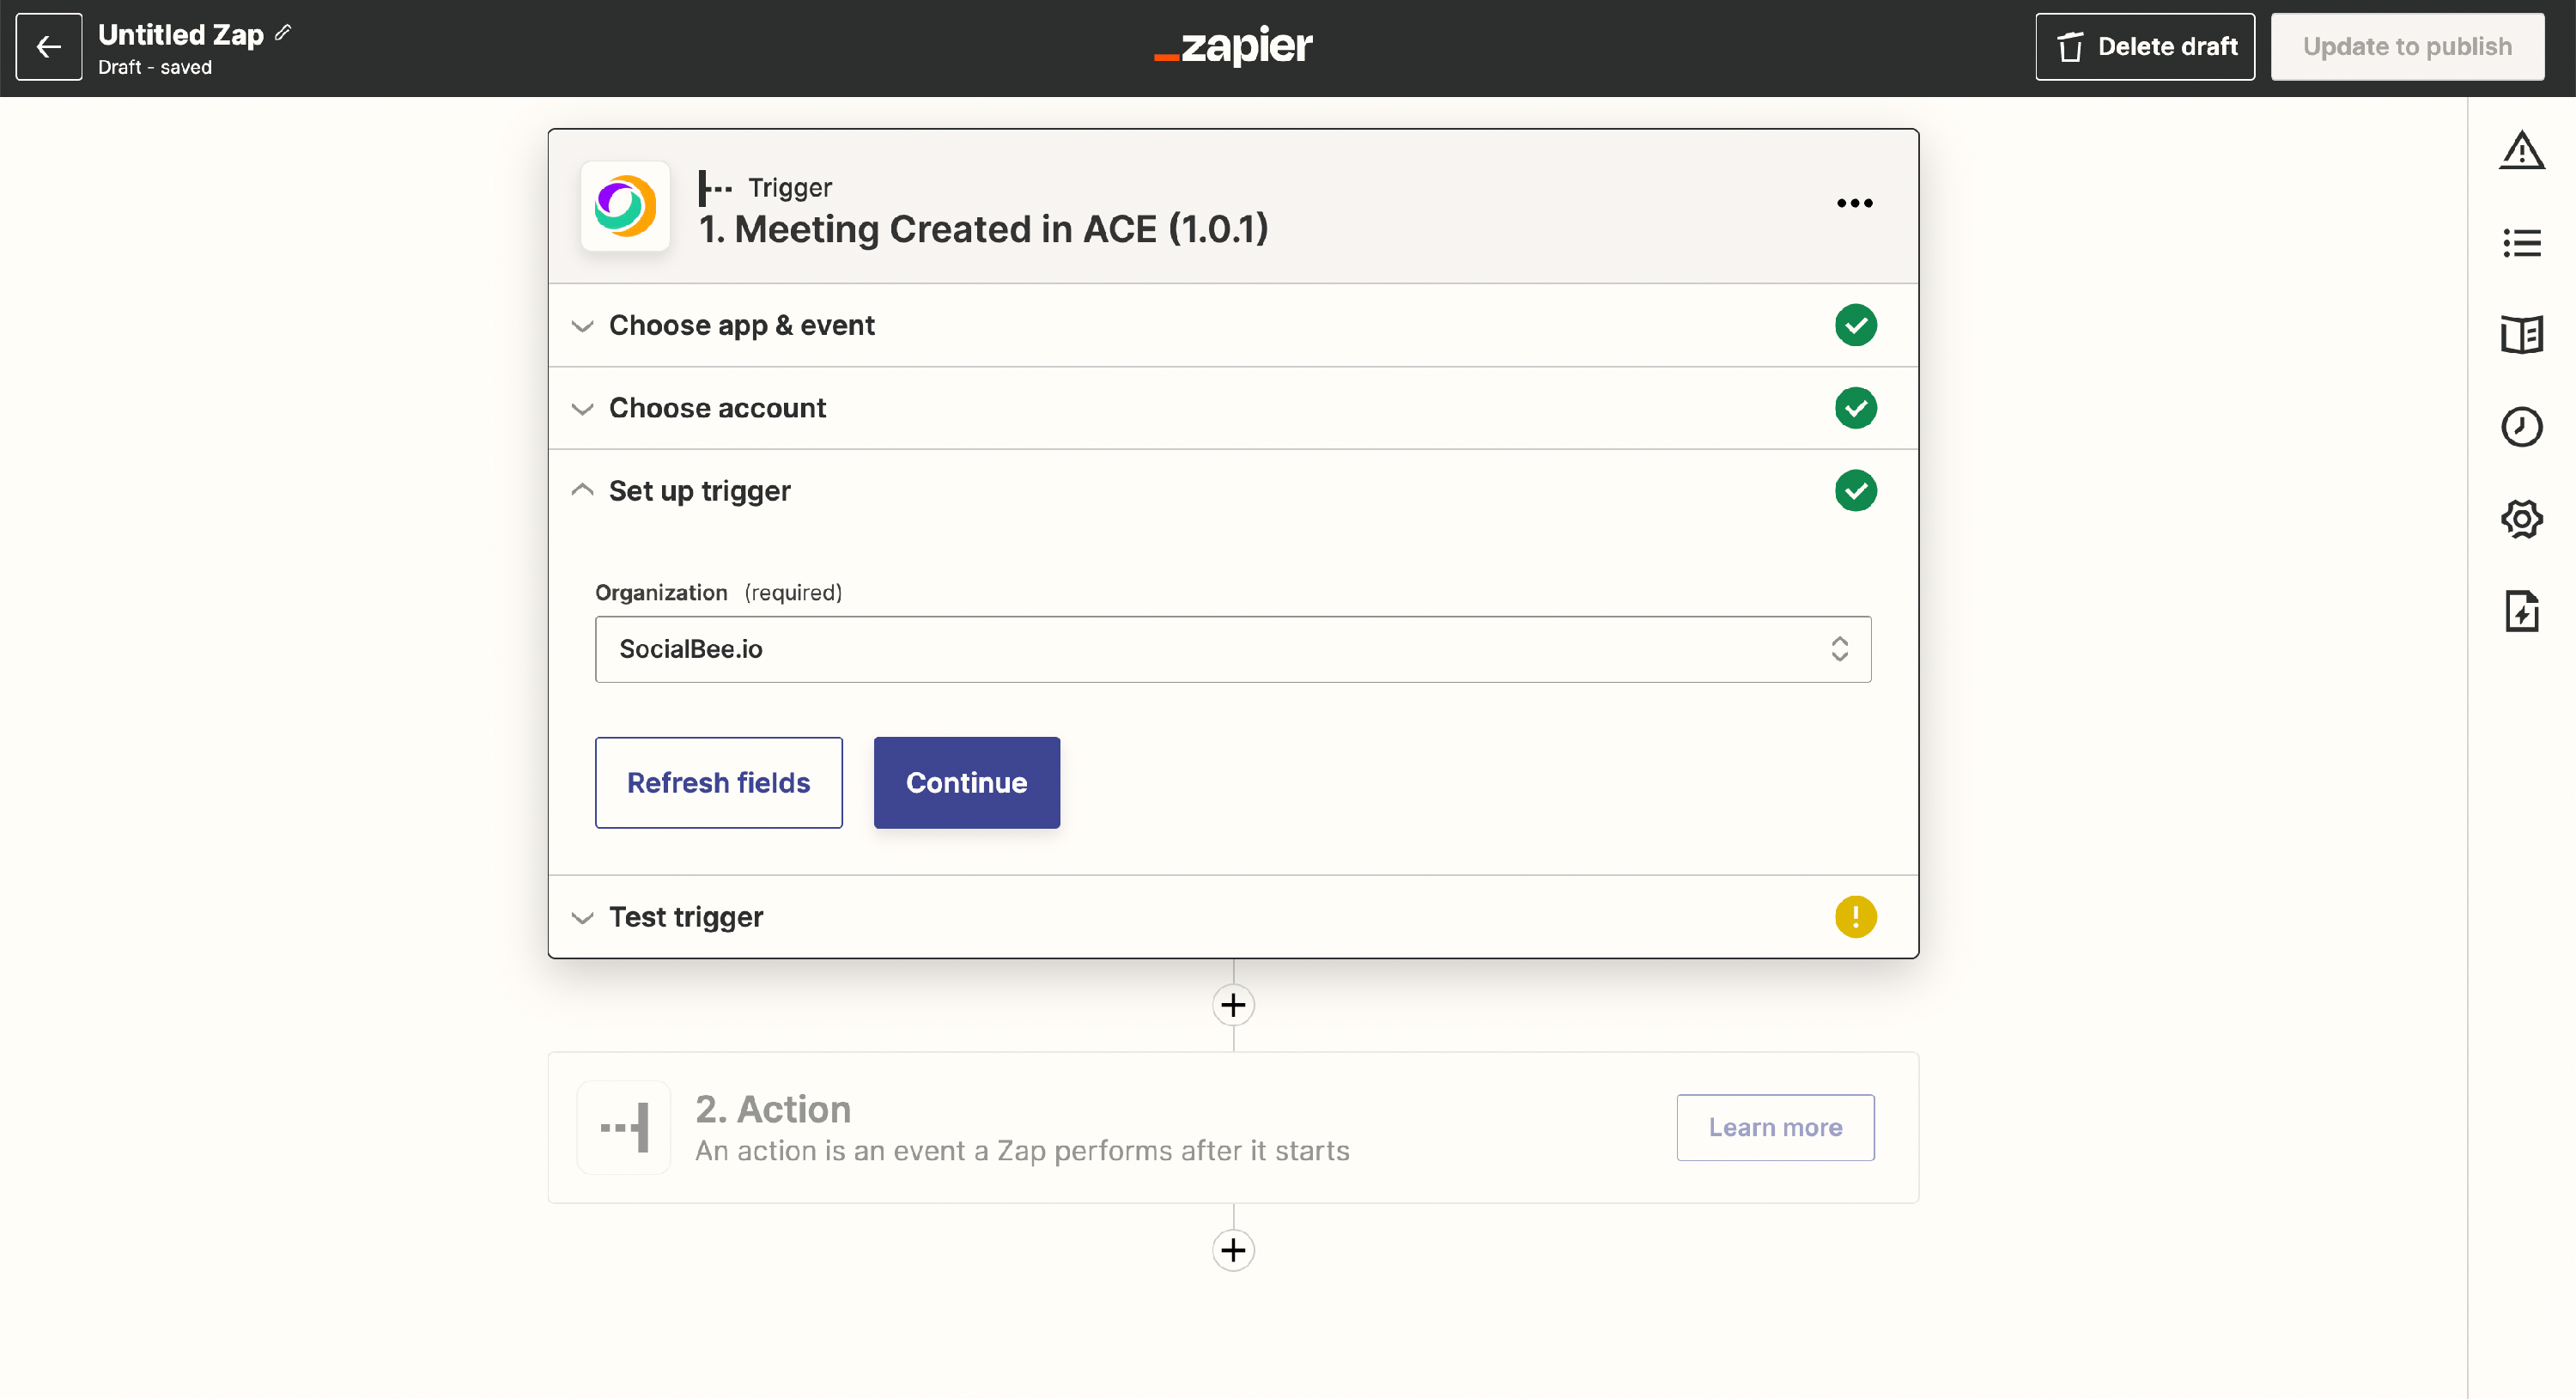The width and height of the screenshot is (2576, 1399).
Task: Open the outline list icon in the sidebar
Action: pos(2521,243)
